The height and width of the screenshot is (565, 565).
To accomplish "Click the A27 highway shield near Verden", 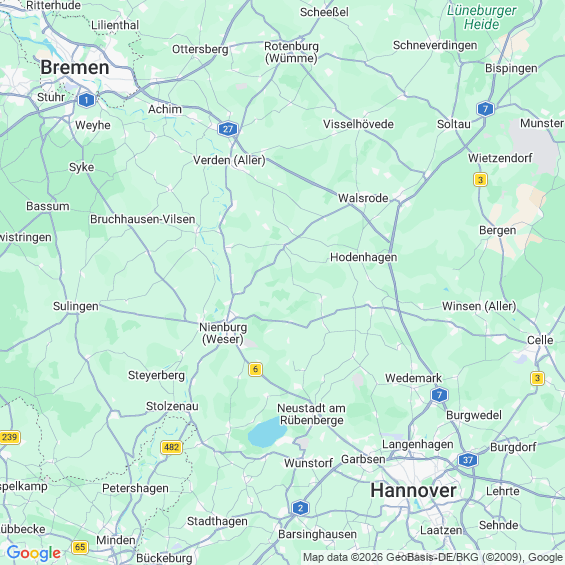I will [x=228, y=129].
